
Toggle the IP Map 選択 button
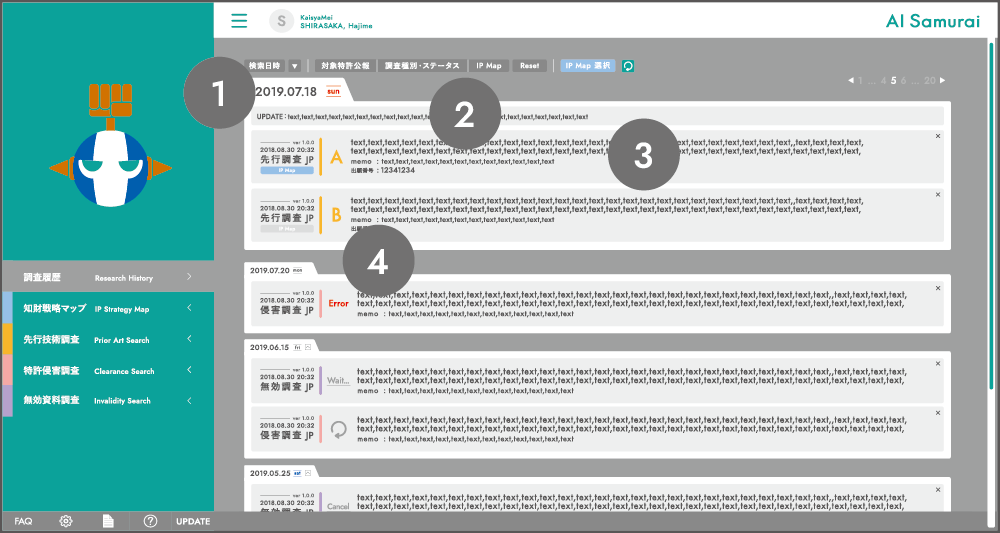point(588,66)
